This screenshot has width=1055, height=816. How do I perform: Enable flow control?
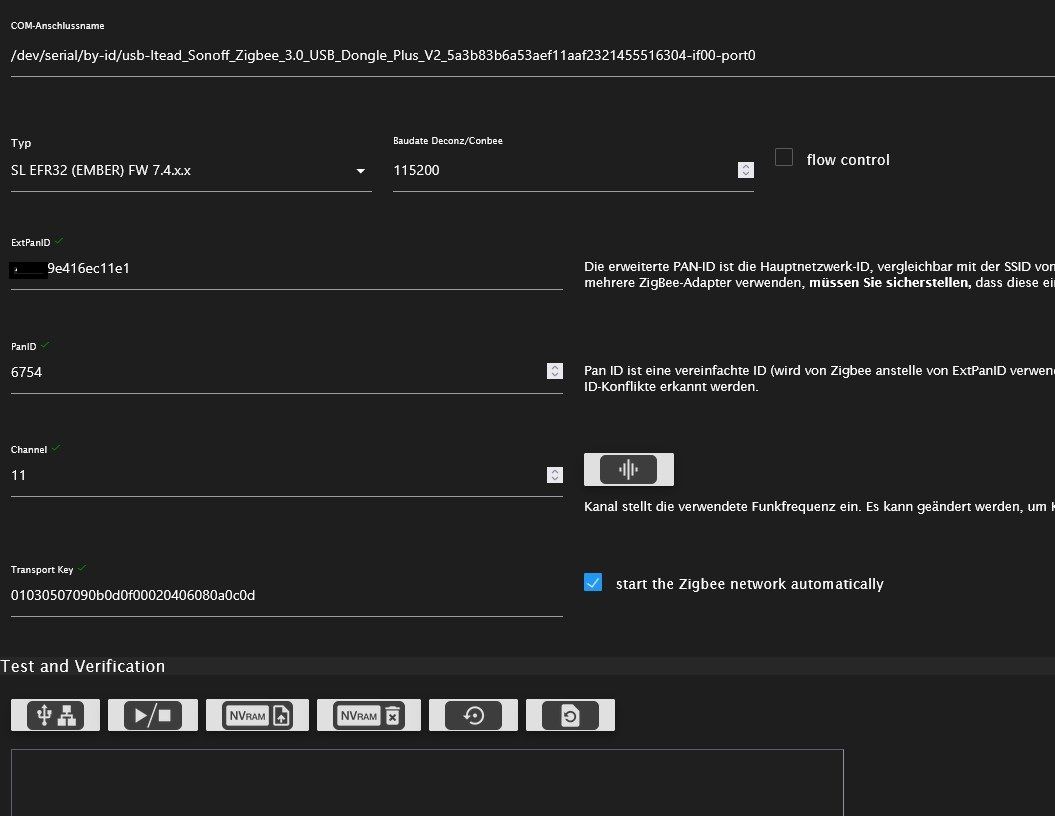click(x=784, y=157)
